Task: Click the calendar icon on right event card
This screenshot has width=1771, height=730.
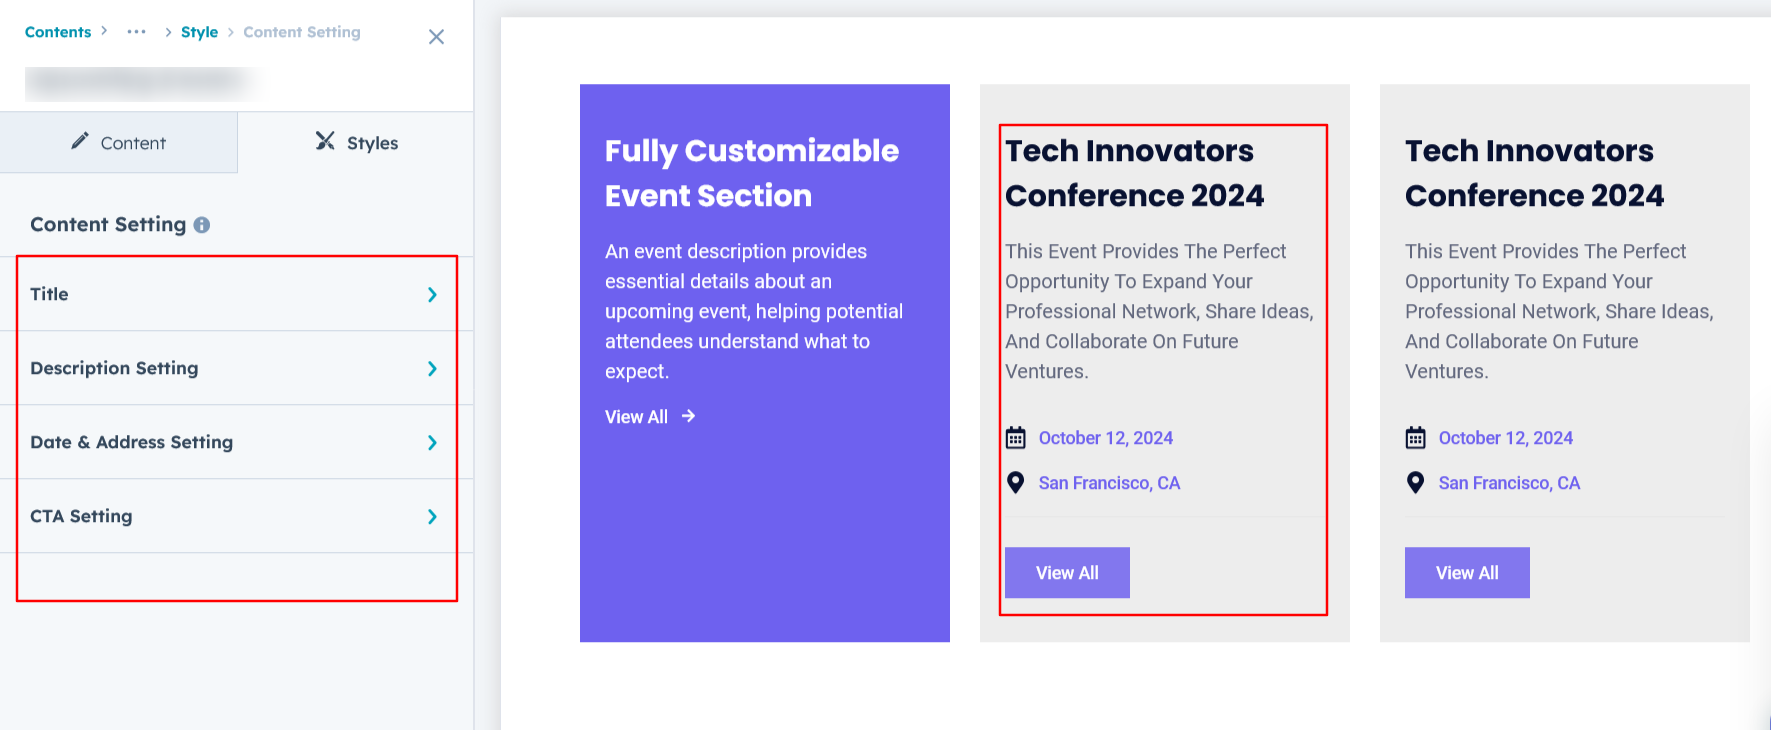Action: point(1416,438)
